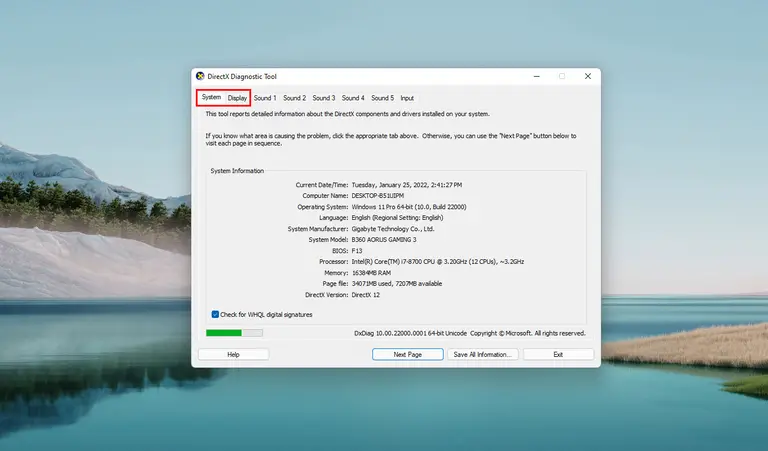Switch to the Input tab
This screenshot has width=768, height=451.
pyautogui.click(x=407, y=98)
